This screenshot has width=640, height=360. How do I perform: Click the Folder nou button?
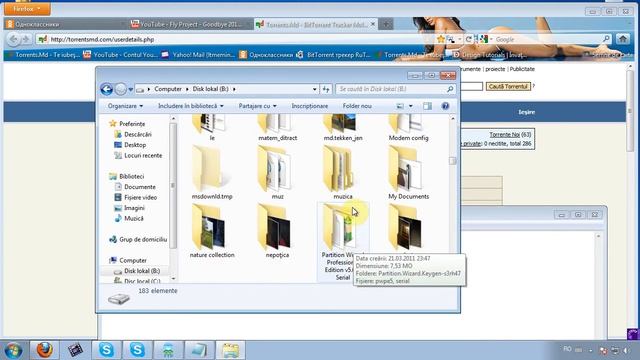pyautogui.click(x=357, y=106)
